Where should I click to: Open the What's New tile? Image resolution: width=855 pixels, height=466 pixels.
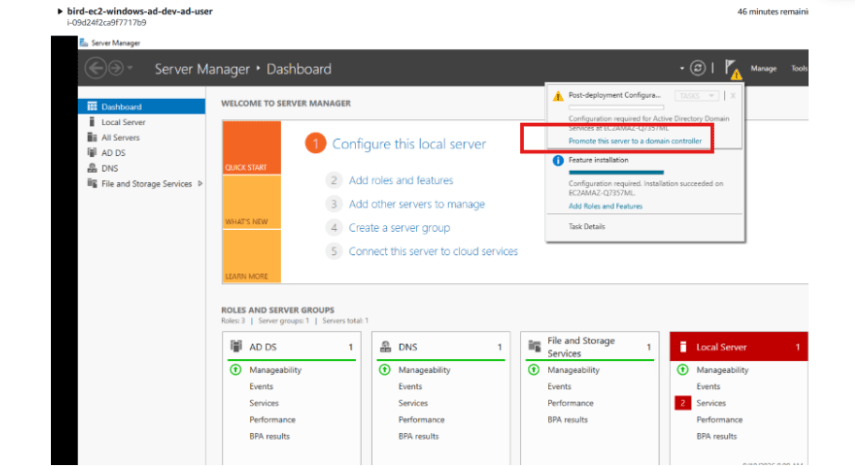tap(251, 202)
